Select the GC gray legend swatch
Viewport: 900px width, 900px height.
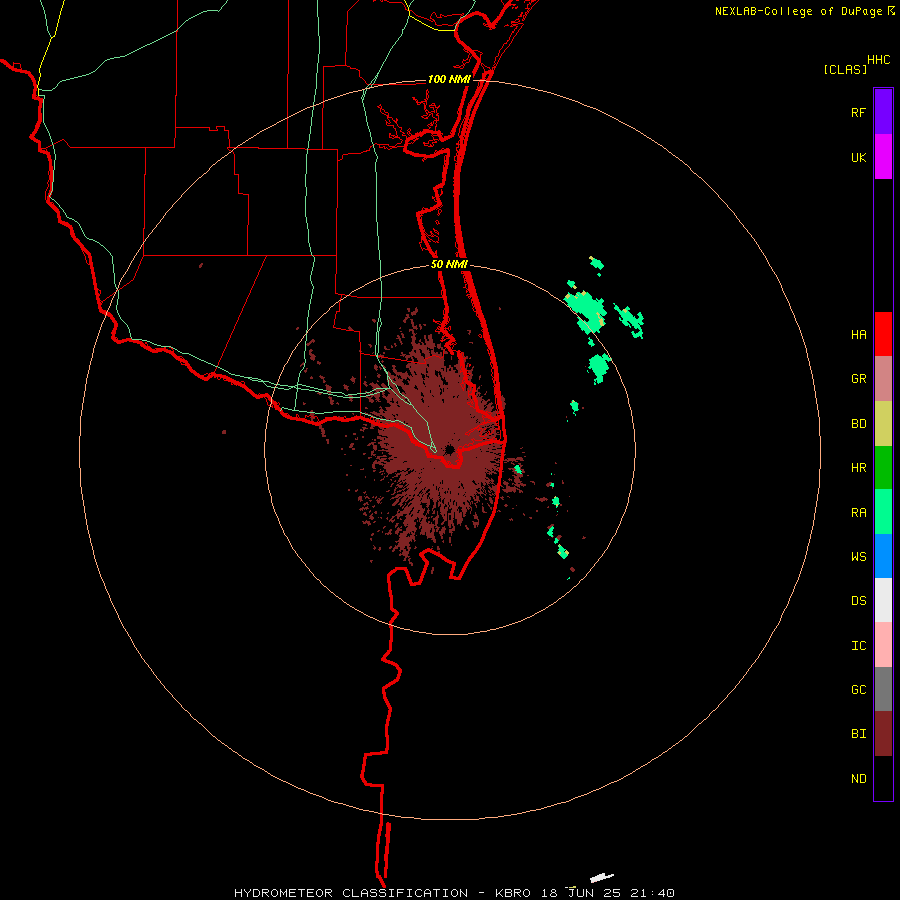(883, 689)
